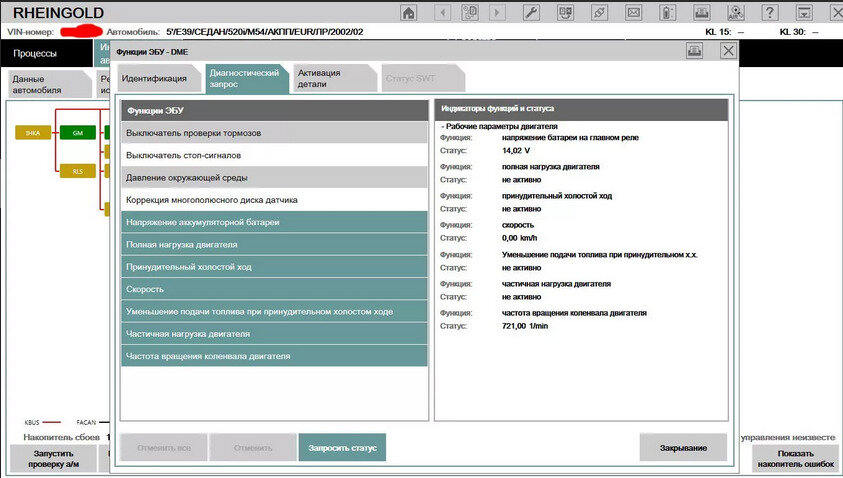Click the 721,00 1/min engine speed value
This screenshot has height=478, width=843.
[x=525, y=326]
